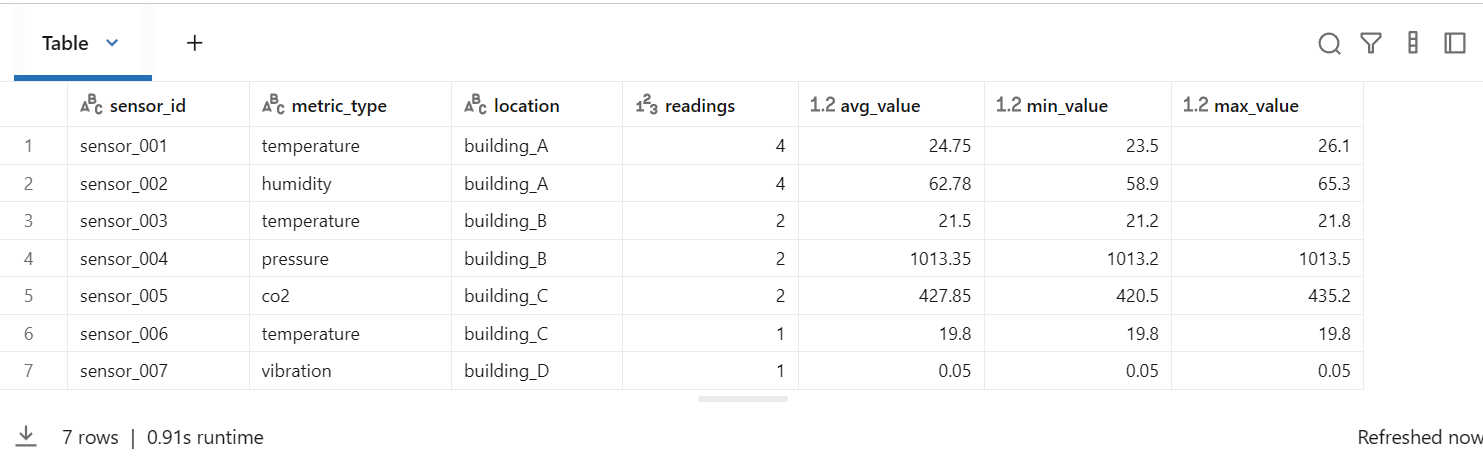
Task: Expand the Table tab dropdown chevron
Action: 112,43
